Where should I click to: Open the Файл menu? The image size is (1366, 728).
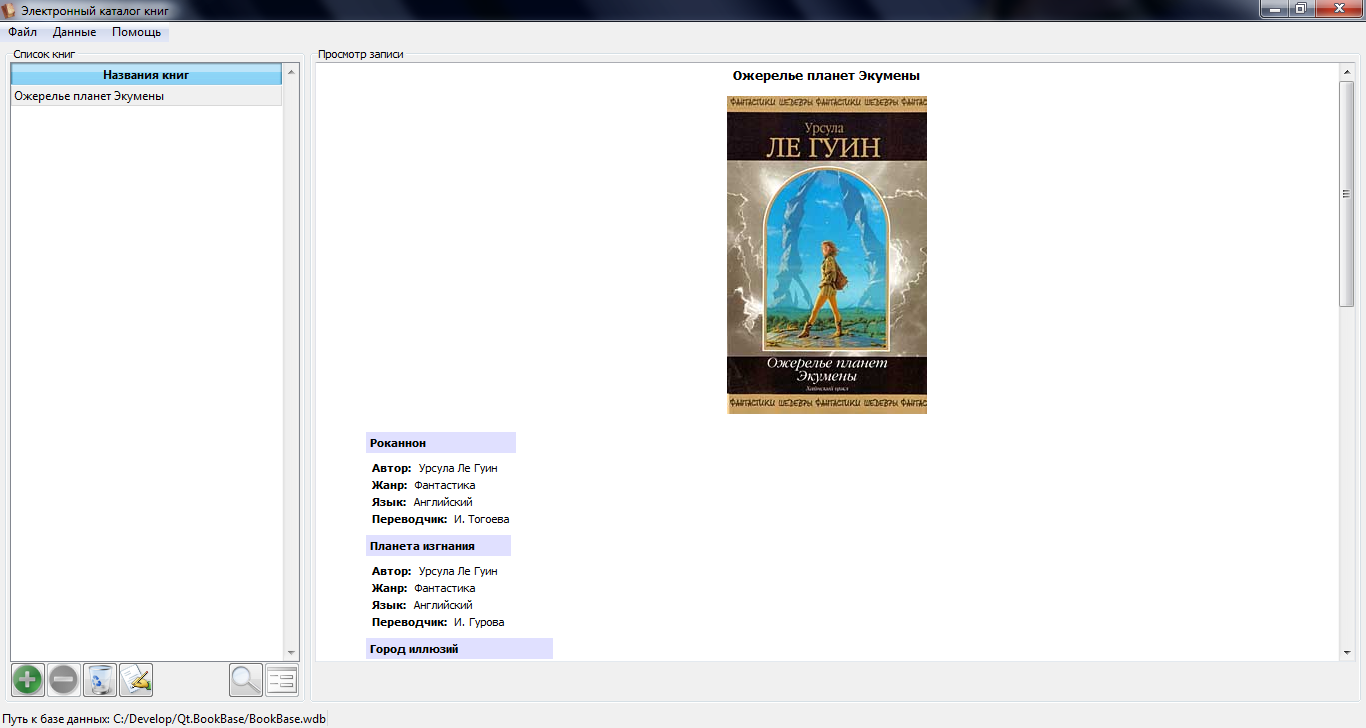pos(22,32)
